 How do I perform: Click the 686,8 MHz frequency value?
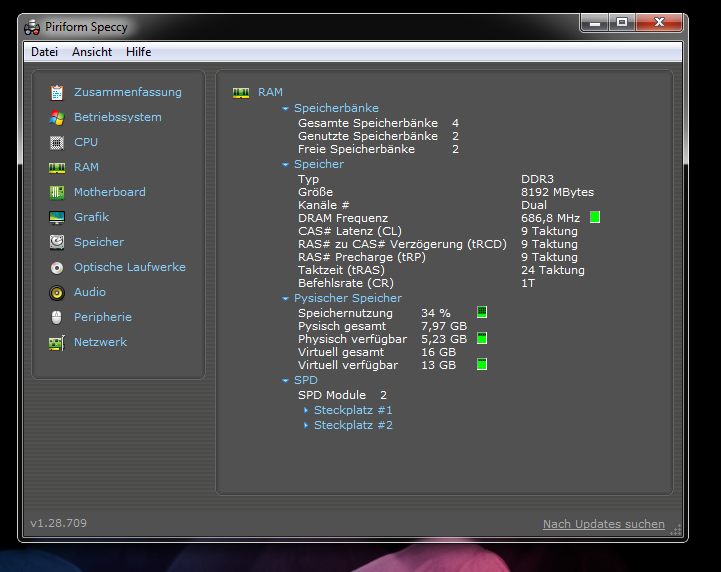coord(550,218)
